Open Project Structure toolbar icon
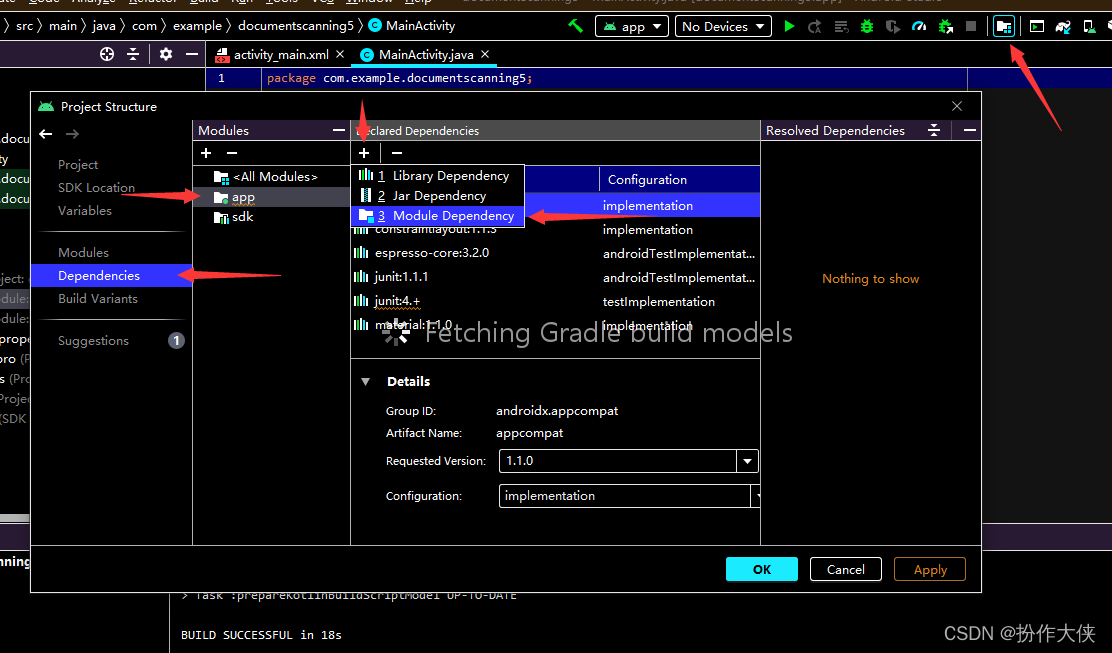 [1003, 26]
